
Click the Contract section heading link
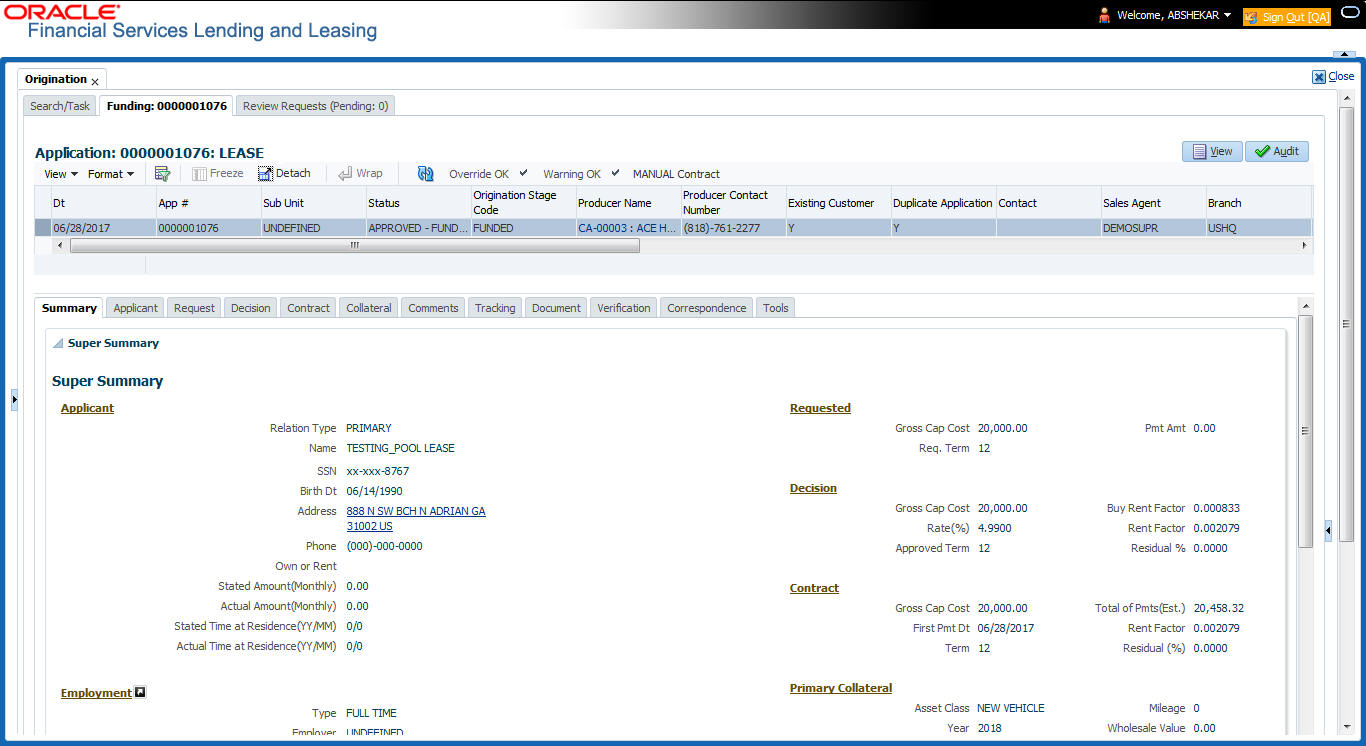point(814,588)
